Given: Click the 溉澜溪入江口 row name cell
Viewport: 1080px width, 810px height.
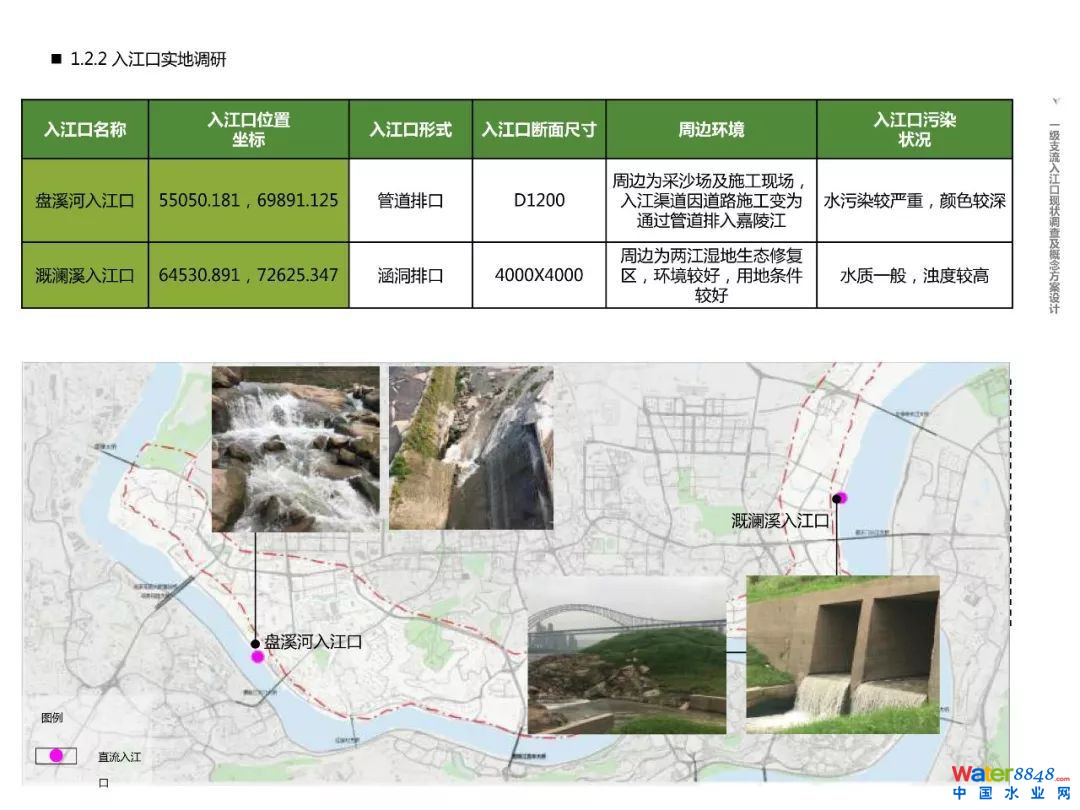Looking at the screenshot, I should (85, 274).
